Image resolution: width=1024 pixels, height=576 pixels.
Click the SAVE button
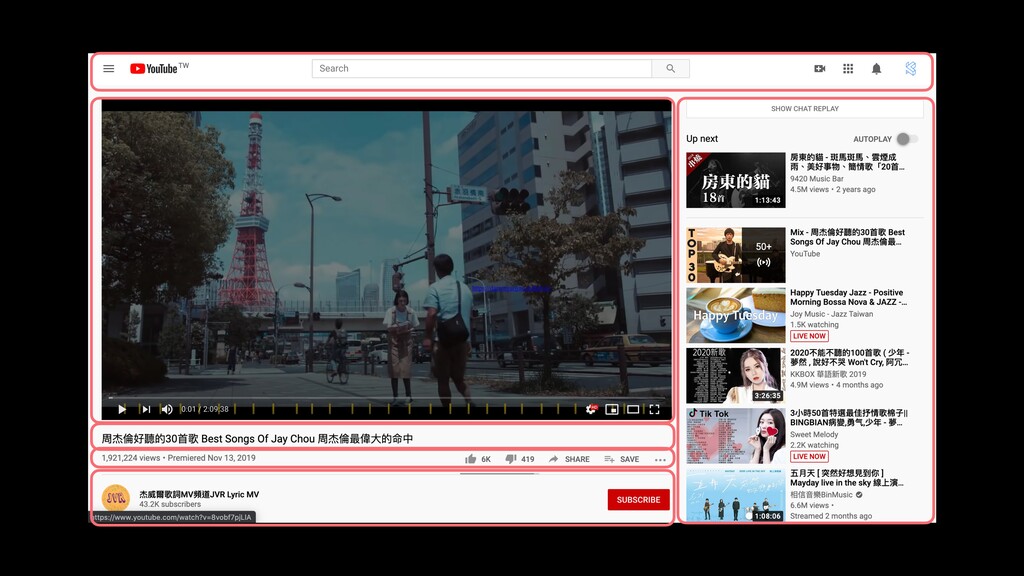coord(622,459)
